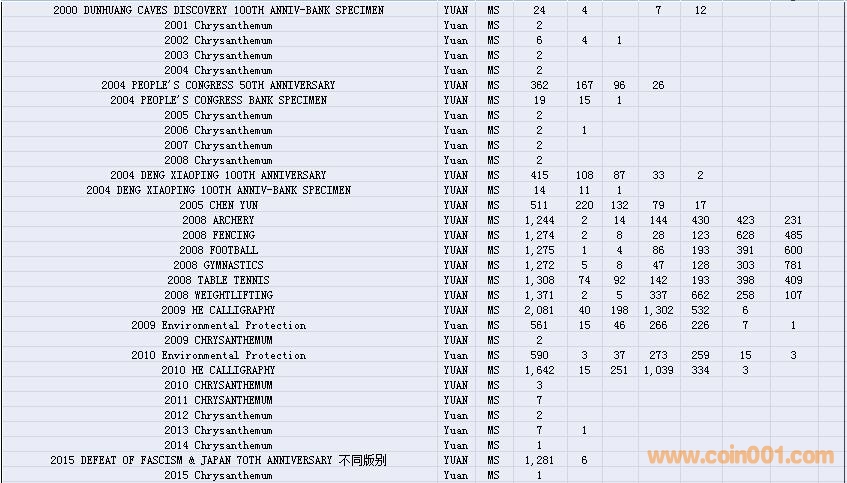This screenshot has width=847, height=483.
Task: Click the 2008 WEIGHTLIFTING total 1,371
Action: pyautogui.click(x=539, y=296)
